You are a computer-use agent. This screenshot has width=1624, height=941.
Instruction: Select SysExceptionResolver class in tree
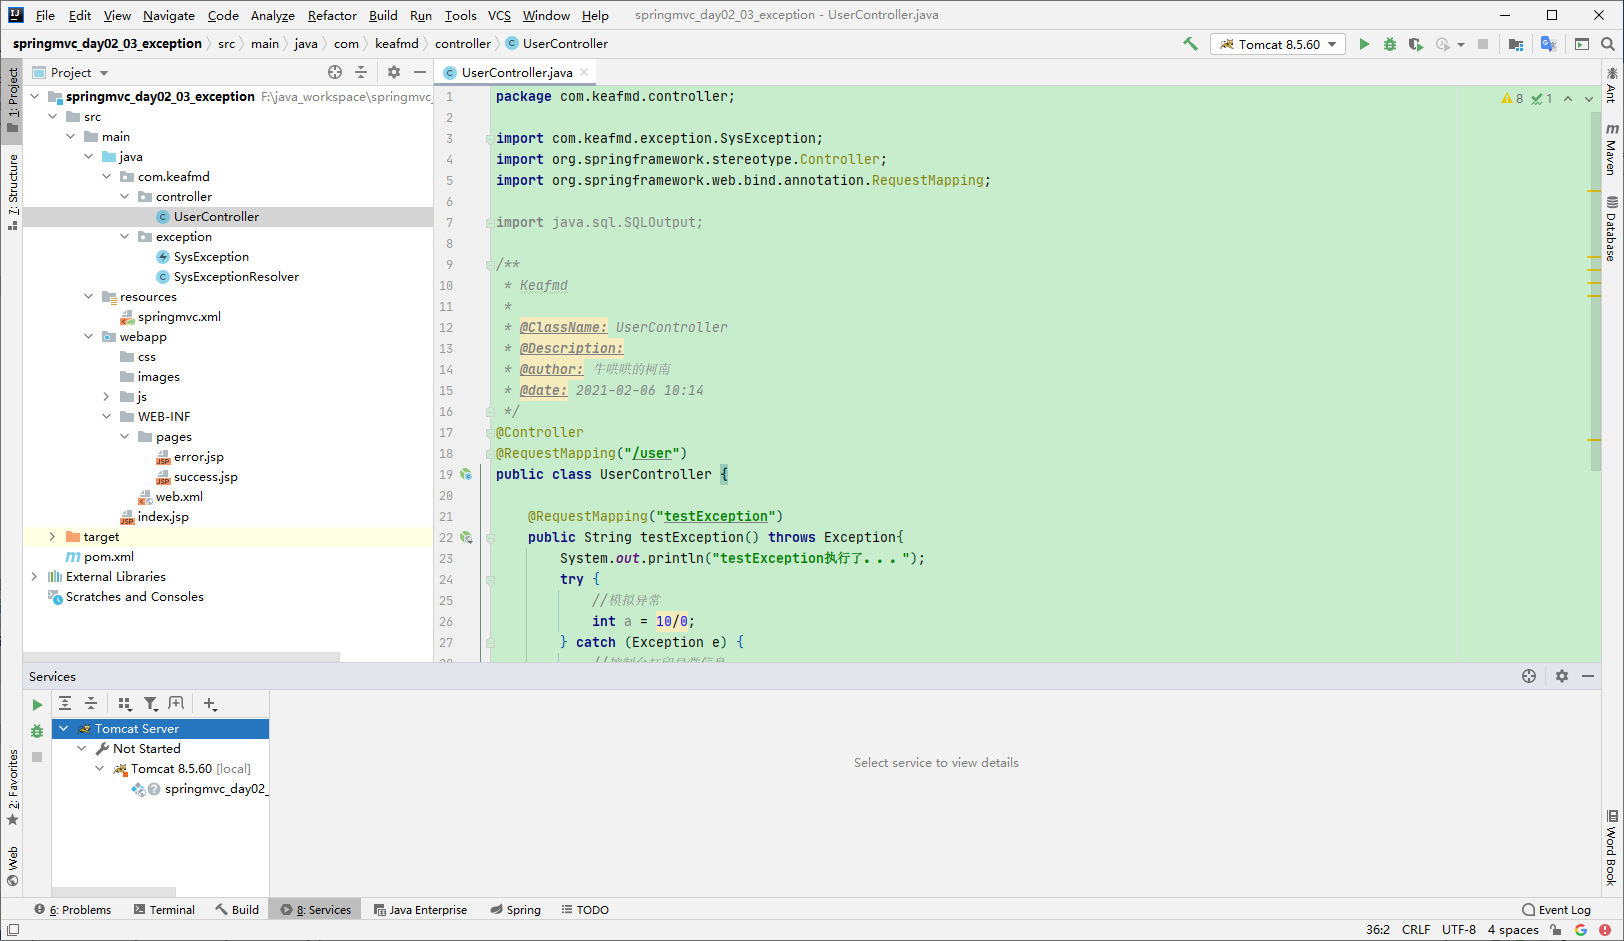pyautogui.click(x=236, y=277)
